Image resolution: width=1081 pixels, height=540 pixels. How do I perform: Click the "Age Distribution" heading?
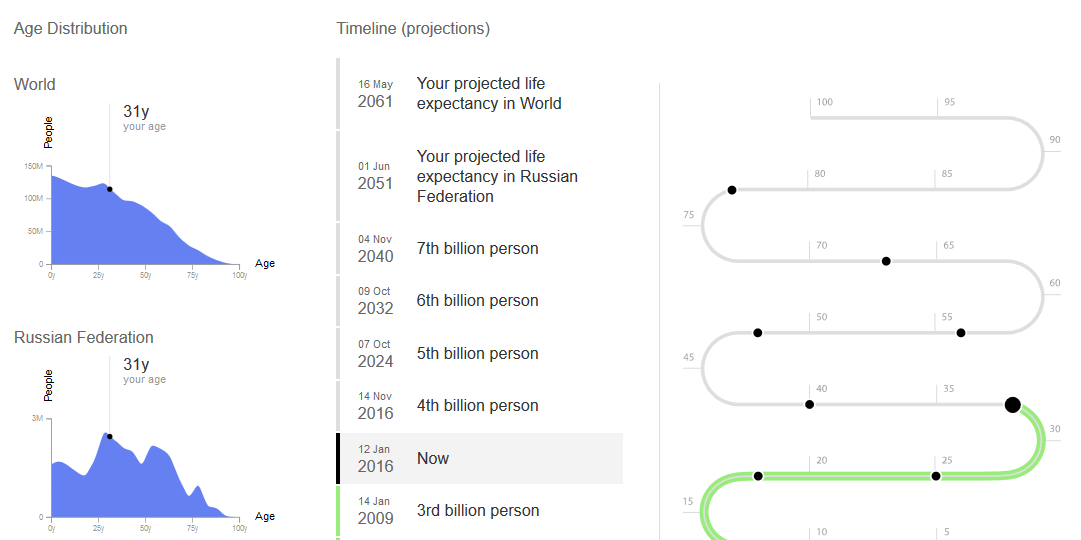71,29
